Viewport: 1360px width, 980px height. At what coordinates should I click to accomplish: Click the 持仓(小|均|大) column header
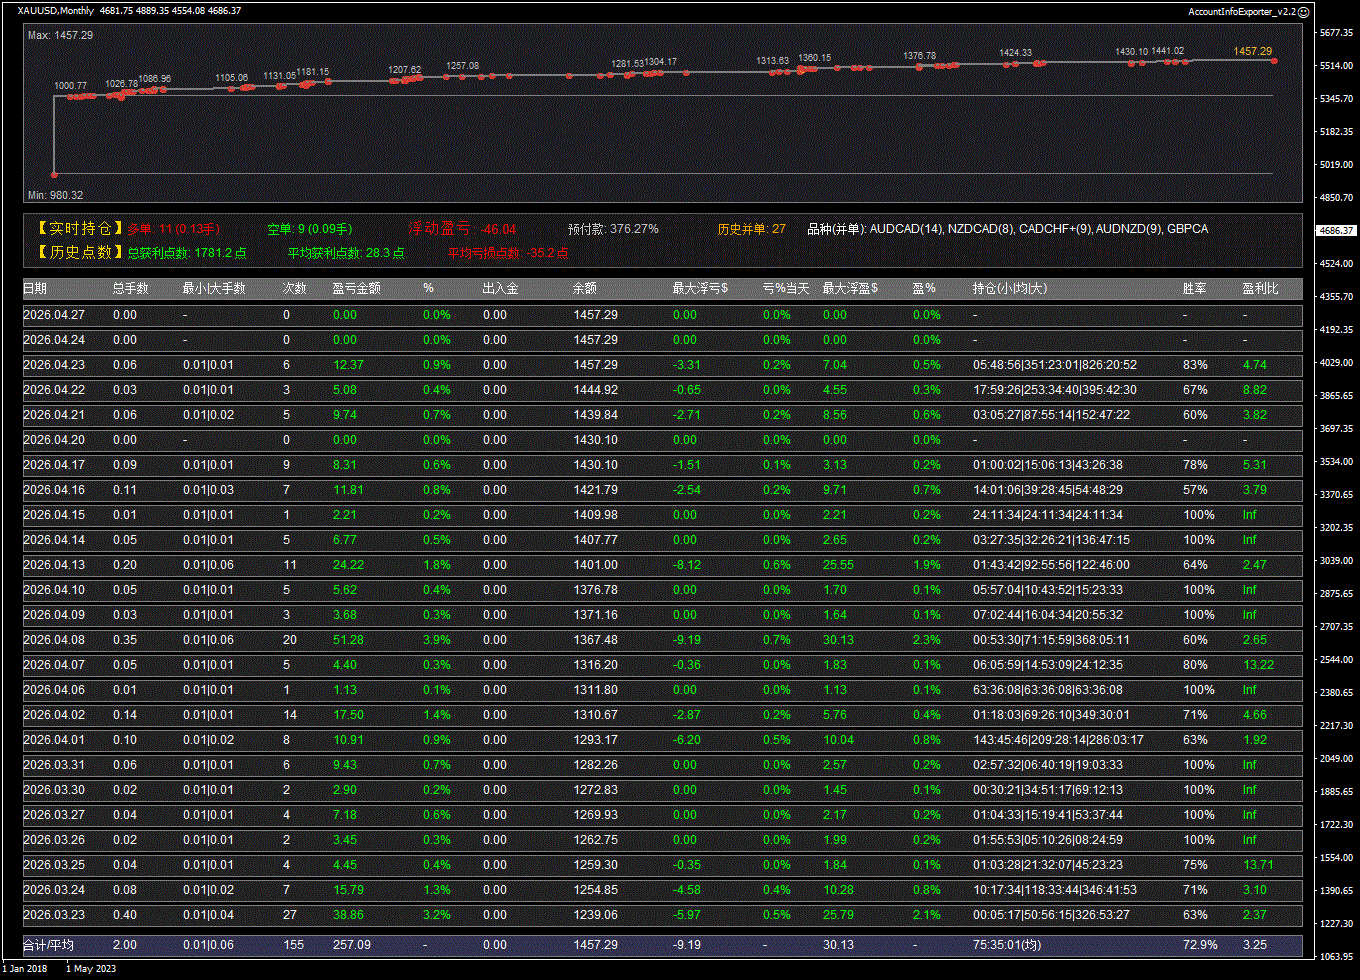(x=1010, y=288)
